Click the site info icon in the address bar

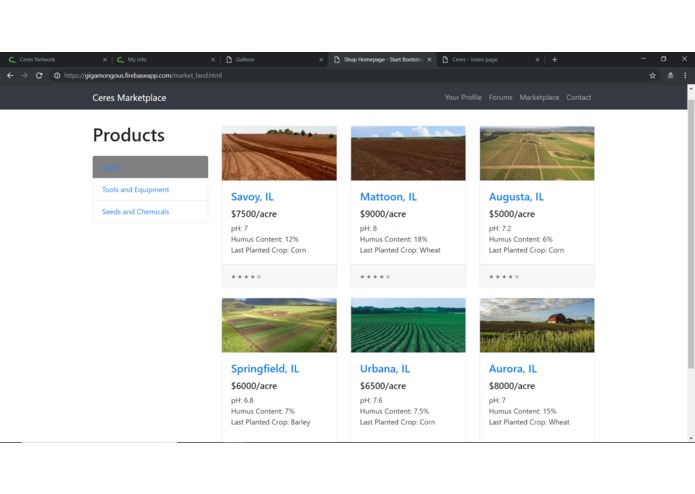click(57, 76)
